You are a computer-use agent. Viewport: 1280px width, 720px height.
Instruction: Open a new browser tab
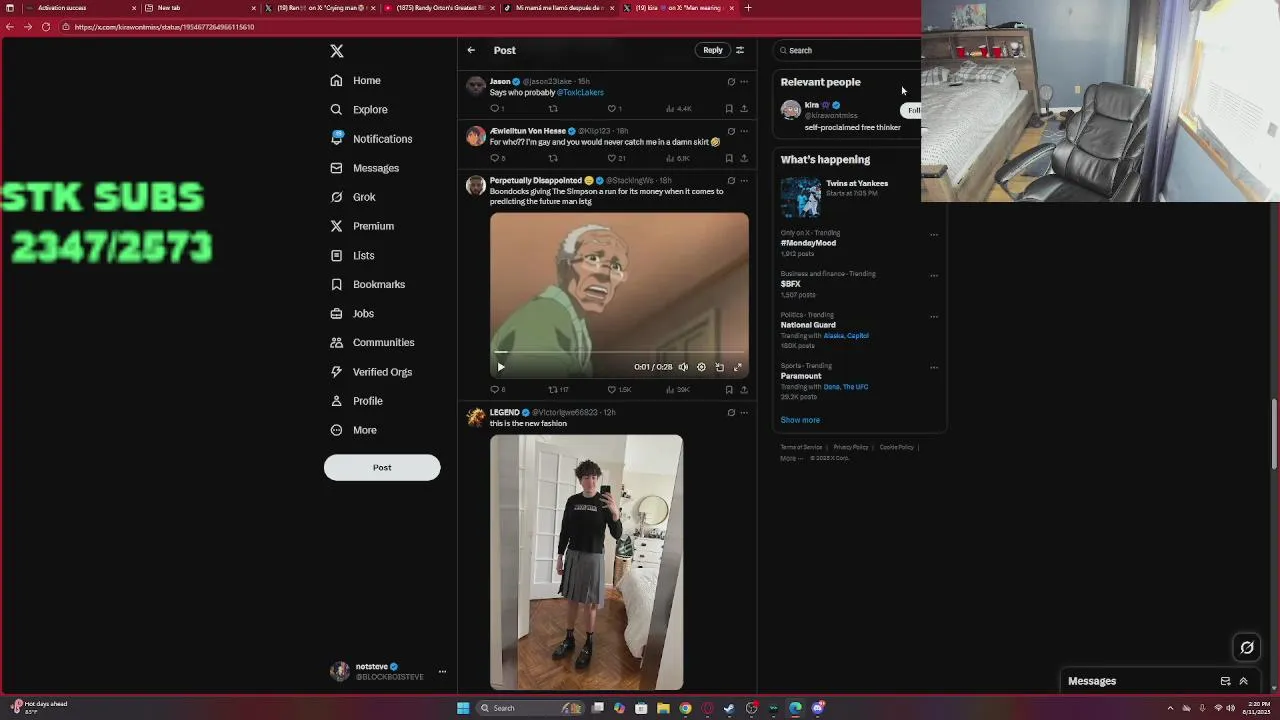coord(748,8)
